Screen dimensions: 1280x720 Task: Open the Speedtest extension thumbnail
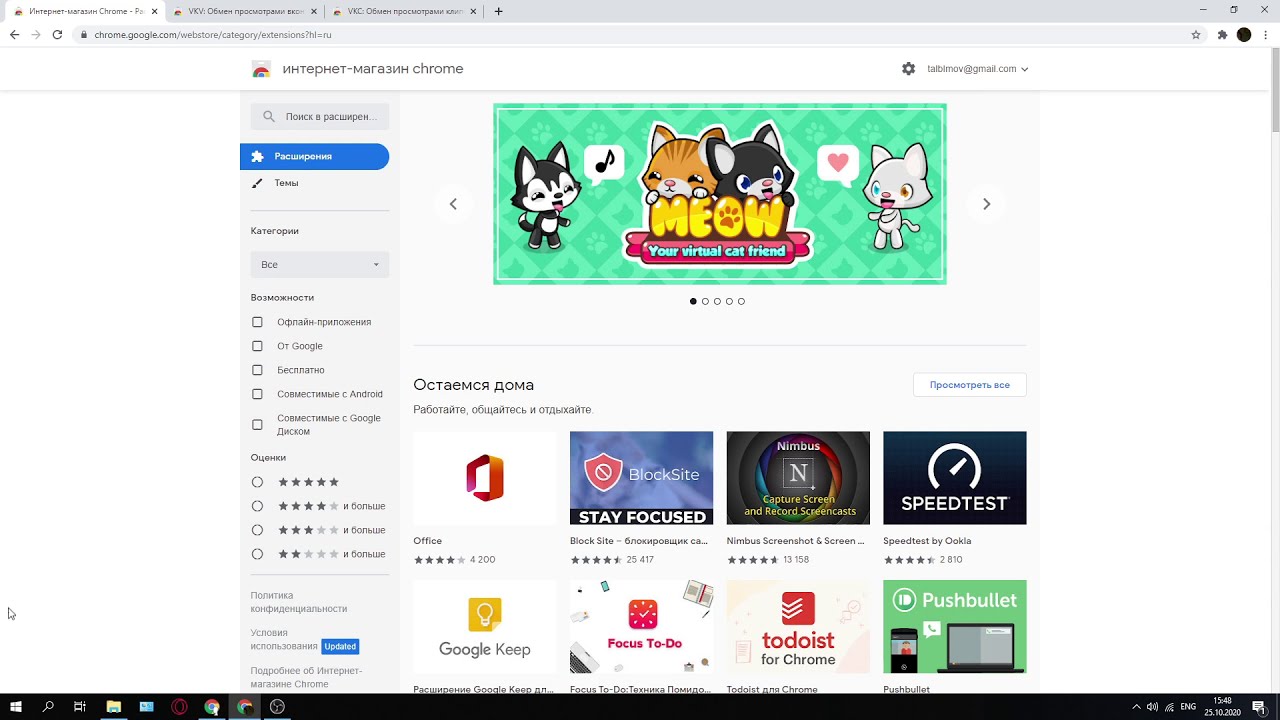955,478
